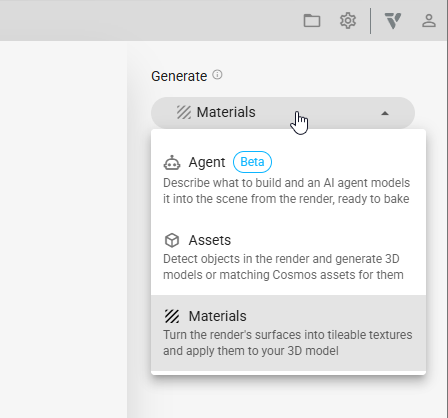Click the robot Agent icon
The width and height of the screenshot is (448, 418).
tap(172, 163)
